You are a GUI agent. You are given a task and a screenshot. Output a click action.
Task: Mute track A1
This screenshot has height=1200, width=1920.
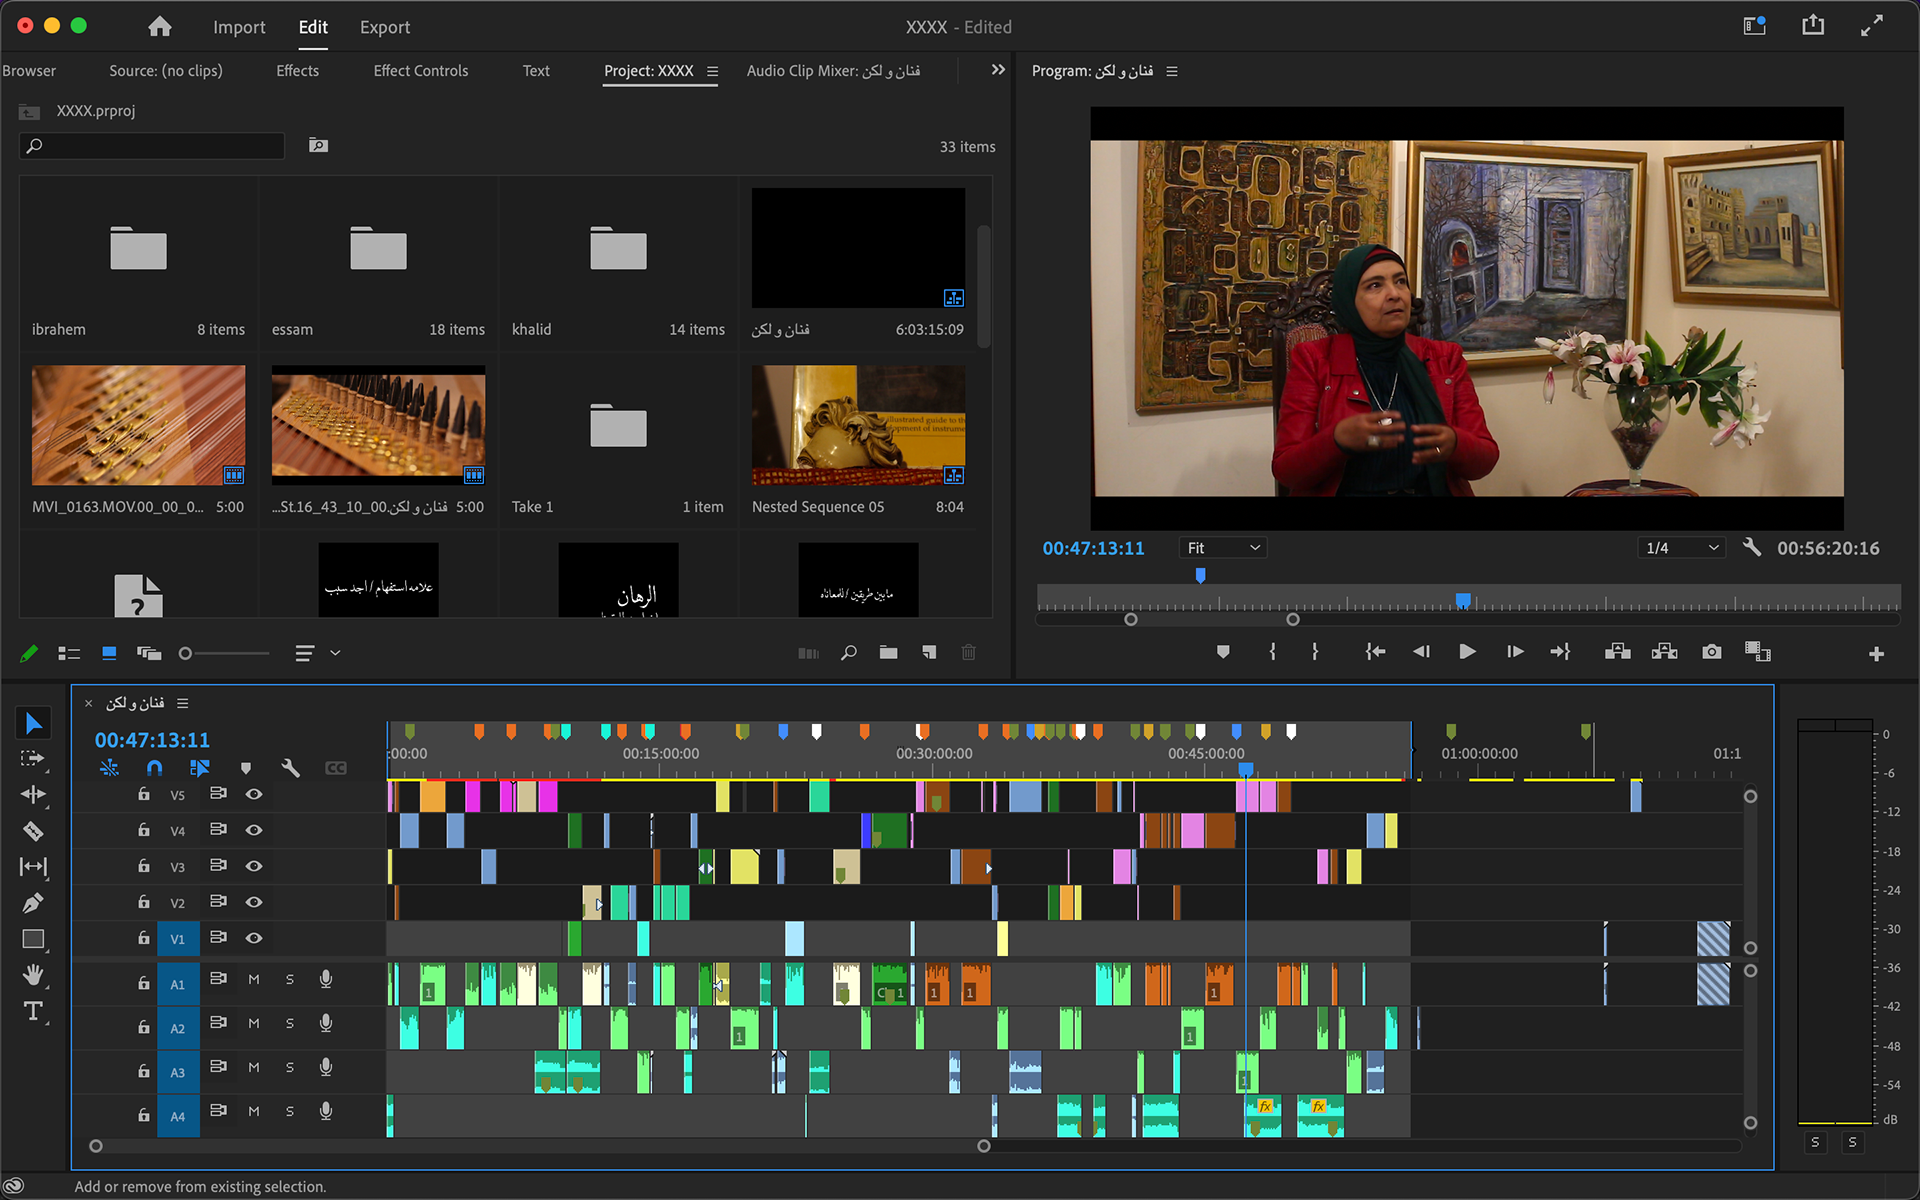[x=254, y=979]
